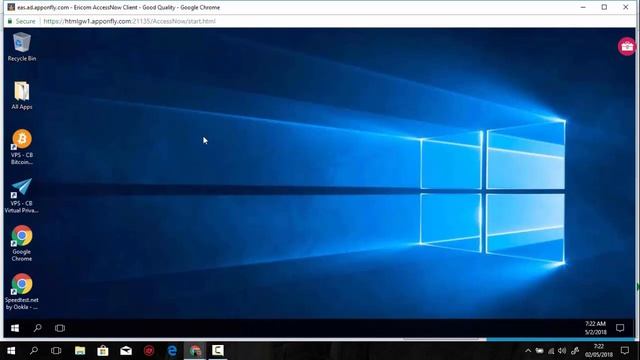The image size is (640, 360).
Task: Click the remote desktop clock showing 7:22 AM
Action: (596, 328)
